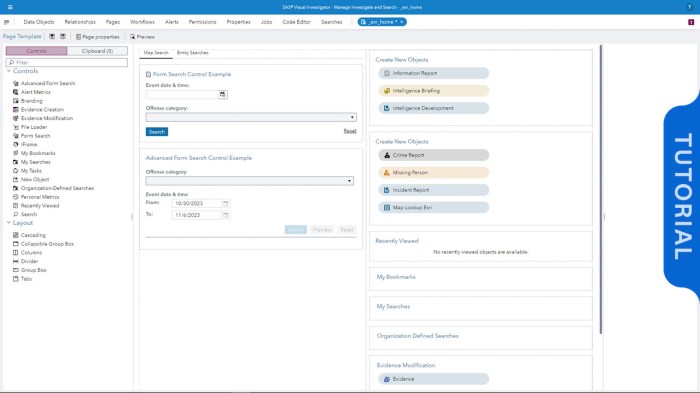Click the vertical scrollbar of the page canvas
The image size is (700, 393).
click(601, 189)
